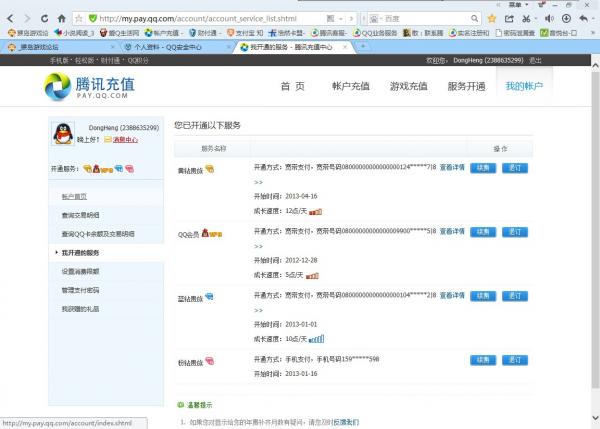Open 查看详情 in the QQ会员 row
Screen dimensions: 600x429
(452, 231)
